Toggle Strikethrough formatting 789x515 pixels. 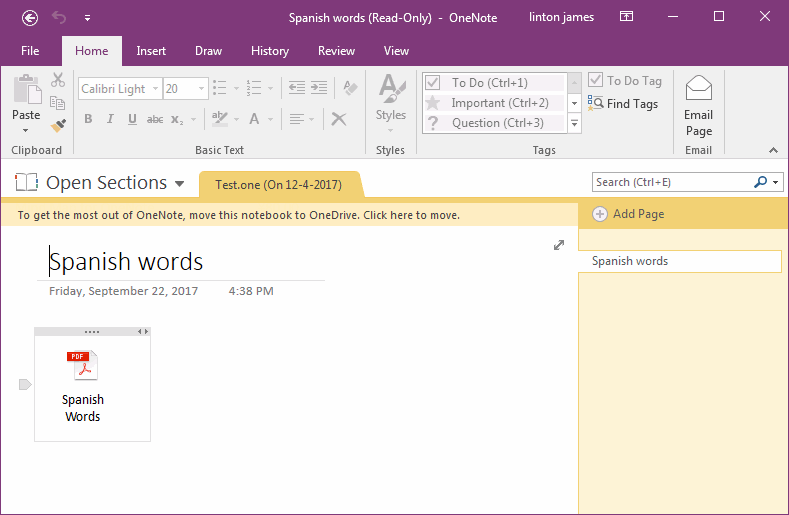155,119
